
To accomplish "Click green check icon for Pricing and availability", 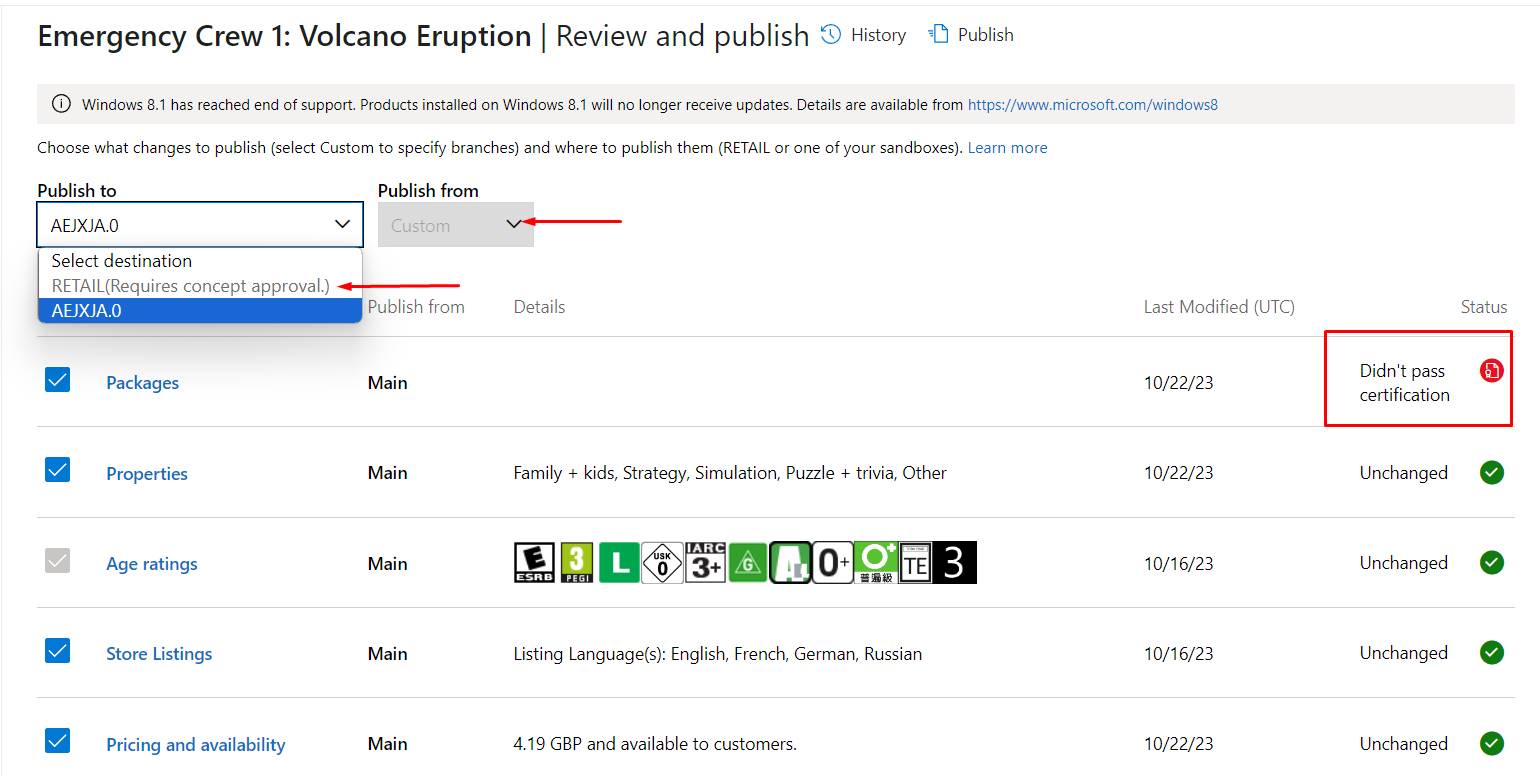I will pos(1492,744).
